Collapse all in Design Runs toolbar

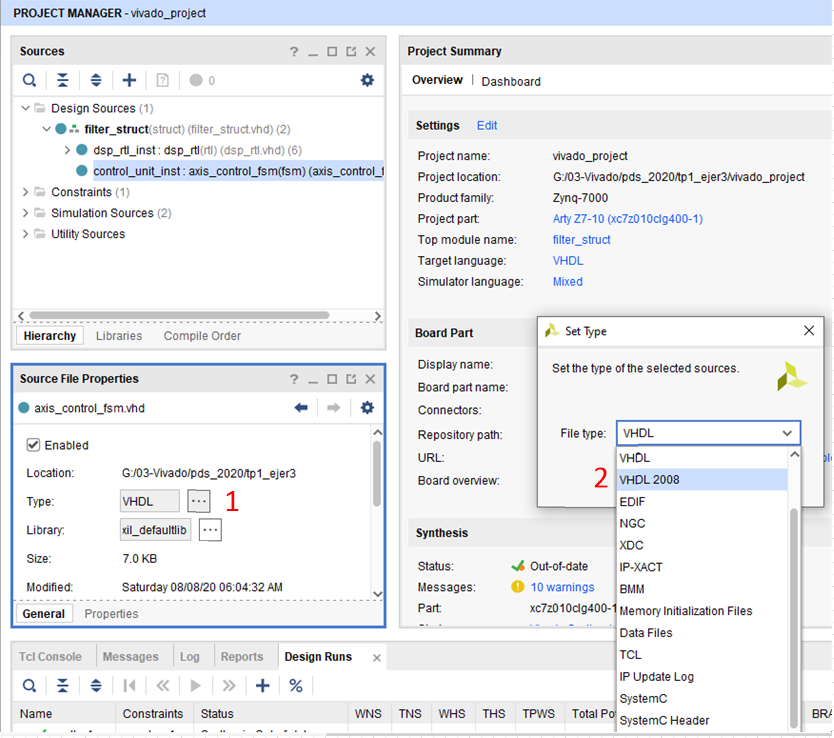(x=63, y=685)
